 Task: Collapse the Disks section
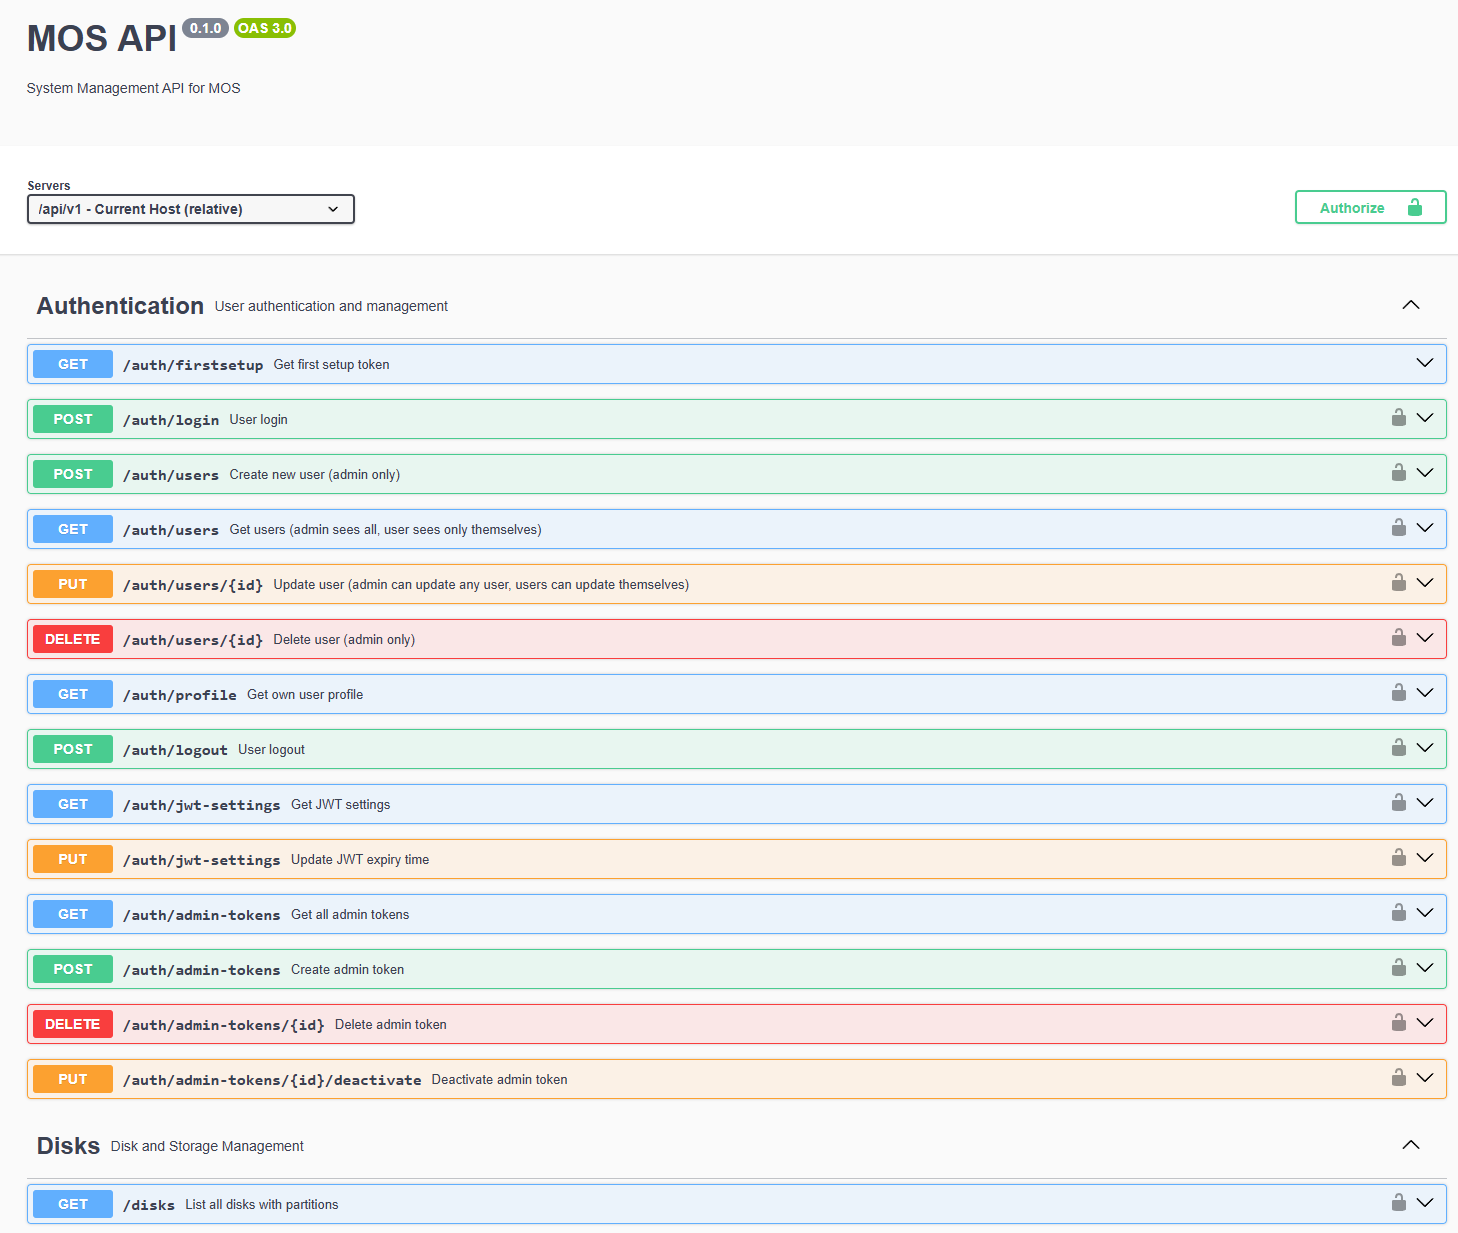point(1410,1145)
